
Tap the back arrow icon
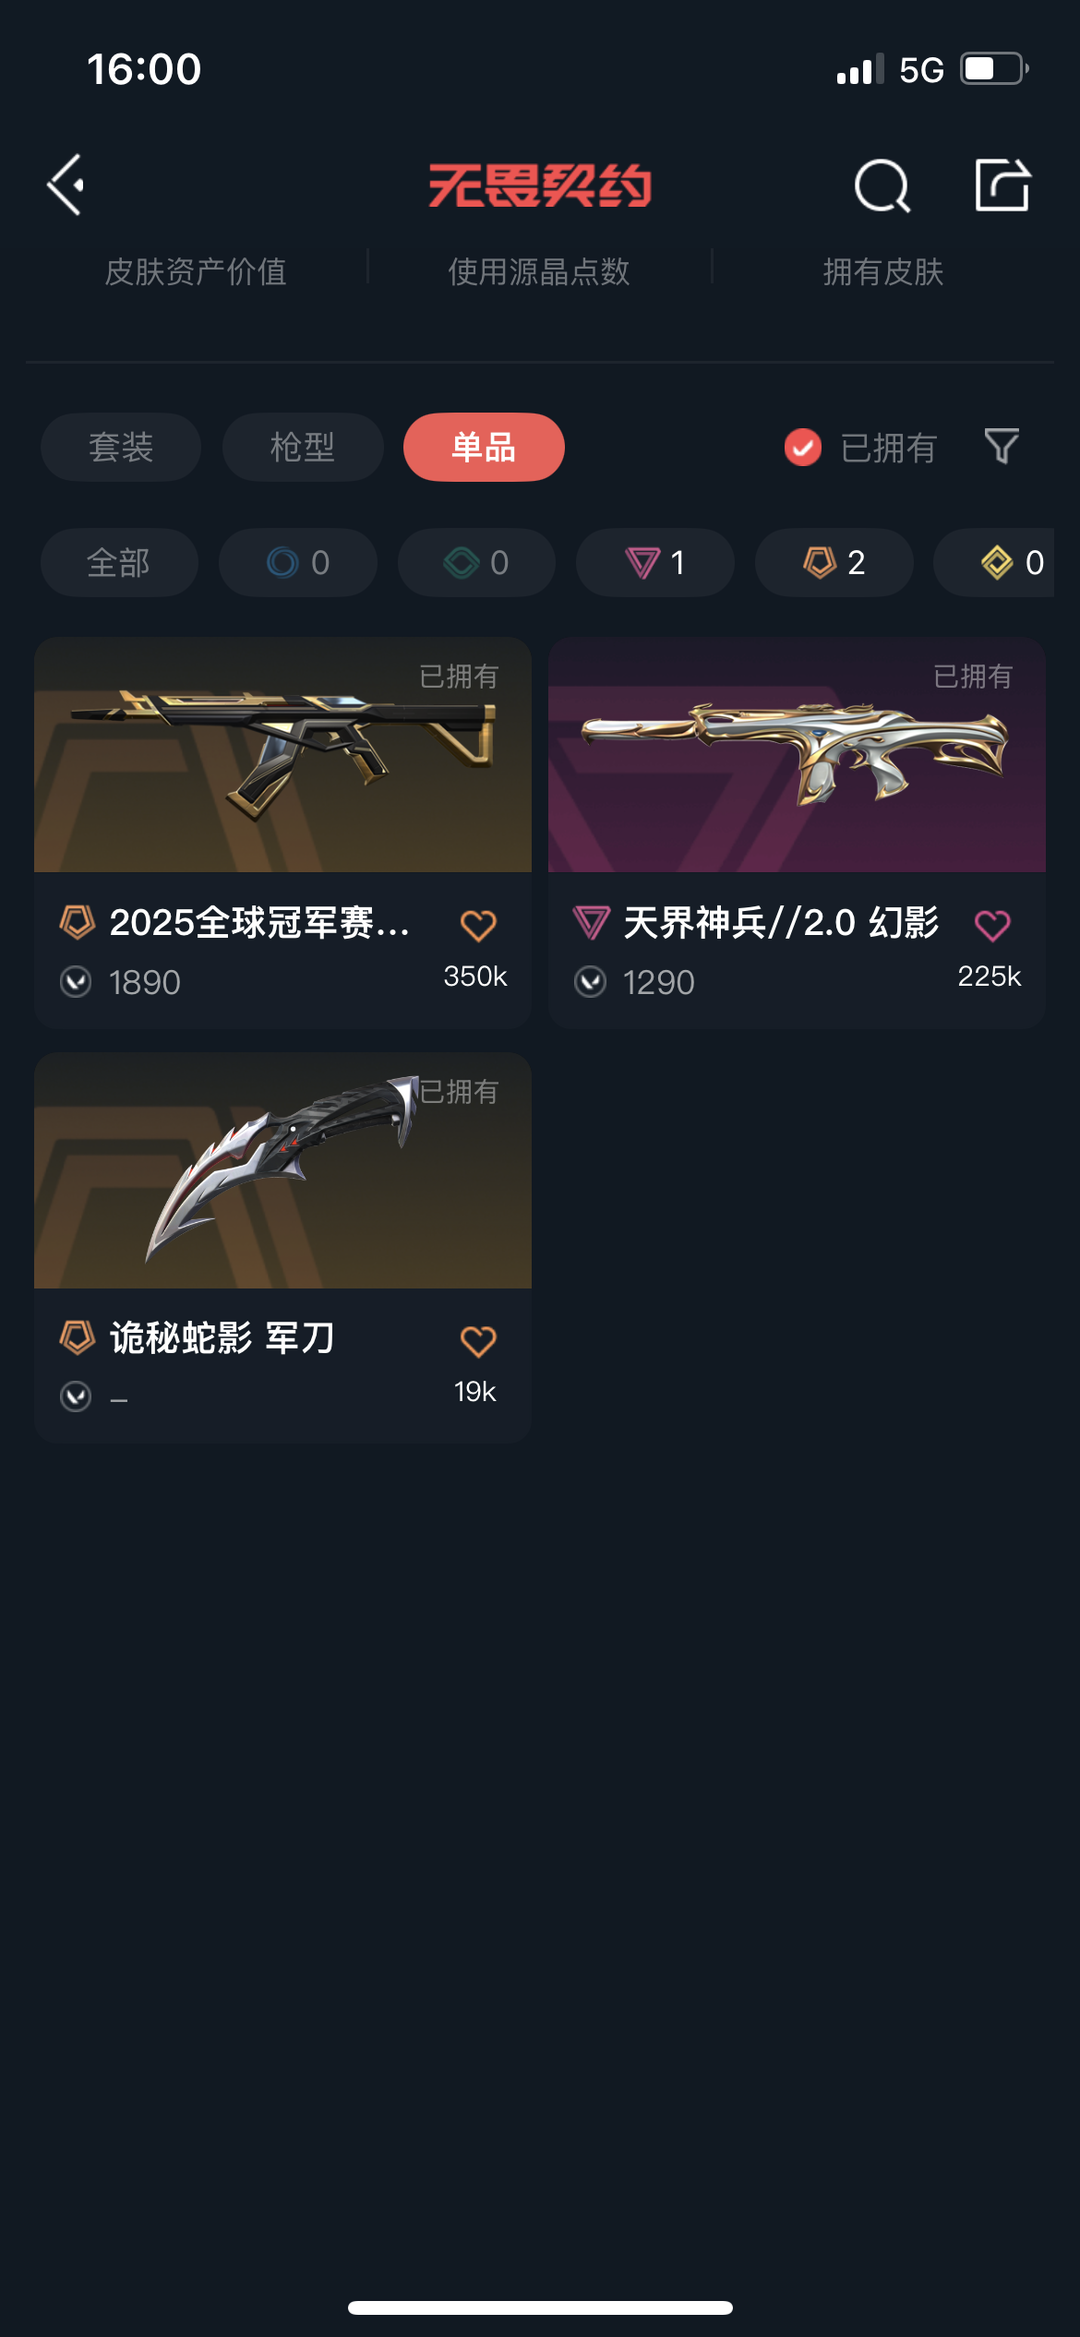tap(66, 185)
